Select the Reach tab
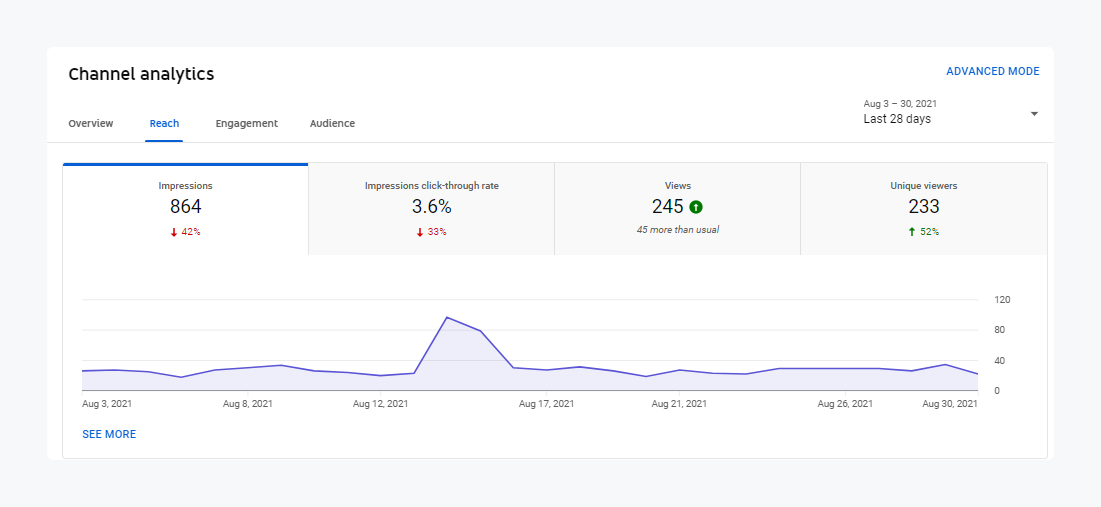Viewport: 1101px width, 507px height. point(164,124)
